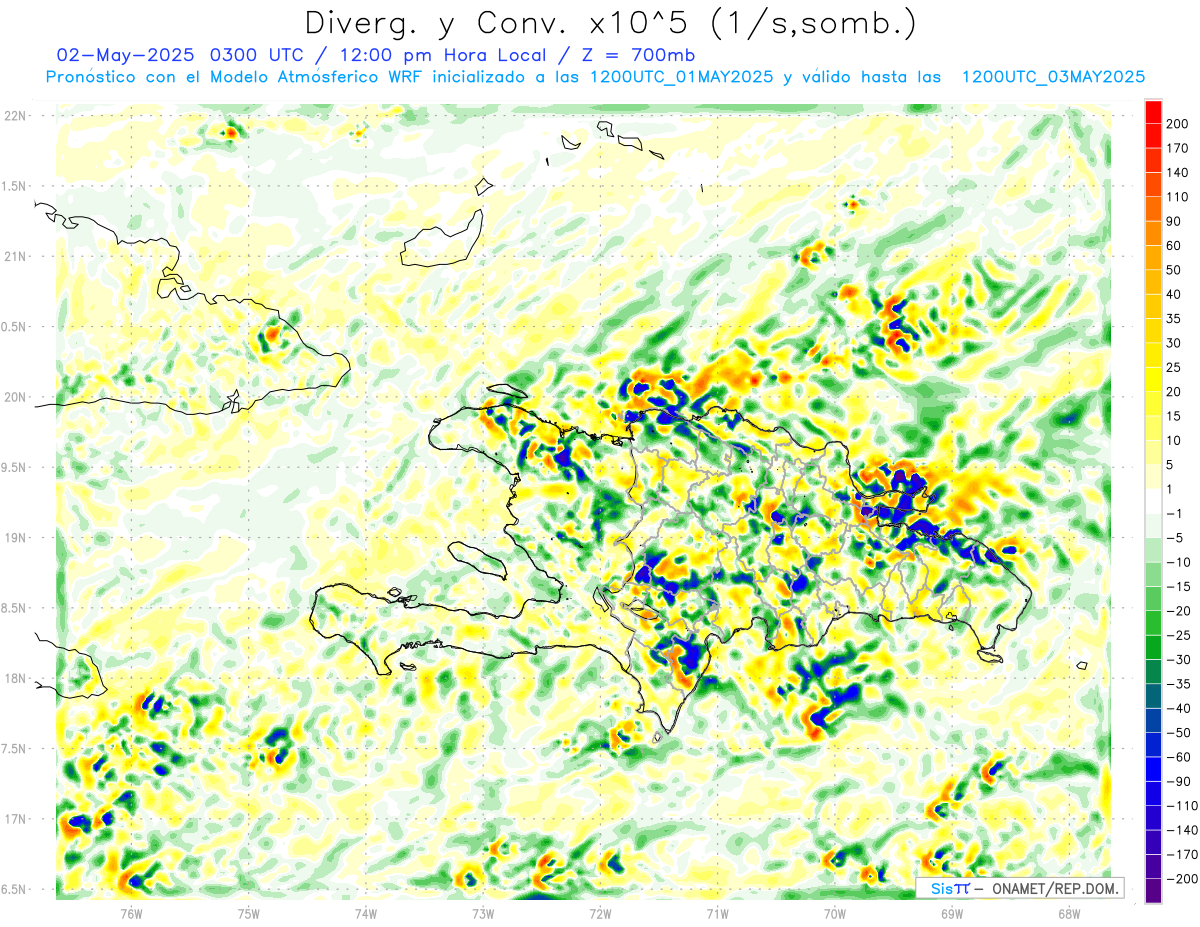Click the "76W" longitude label

point(131,913)
